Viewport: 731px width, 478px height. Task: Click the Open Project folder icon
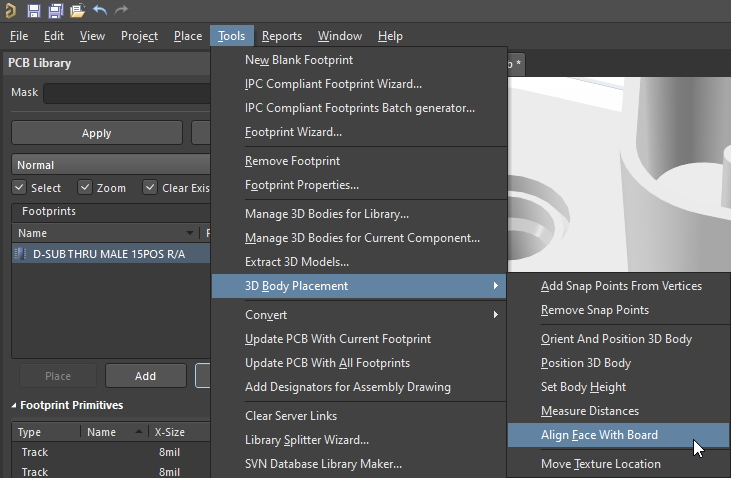77,10
